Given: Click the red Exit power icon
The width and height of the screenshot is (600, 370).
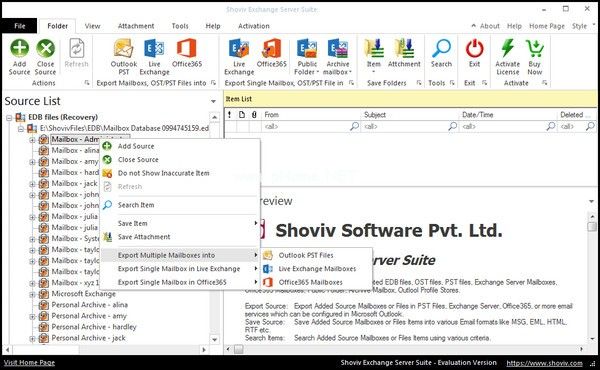Looking at the screenshot, I should 474,49.
